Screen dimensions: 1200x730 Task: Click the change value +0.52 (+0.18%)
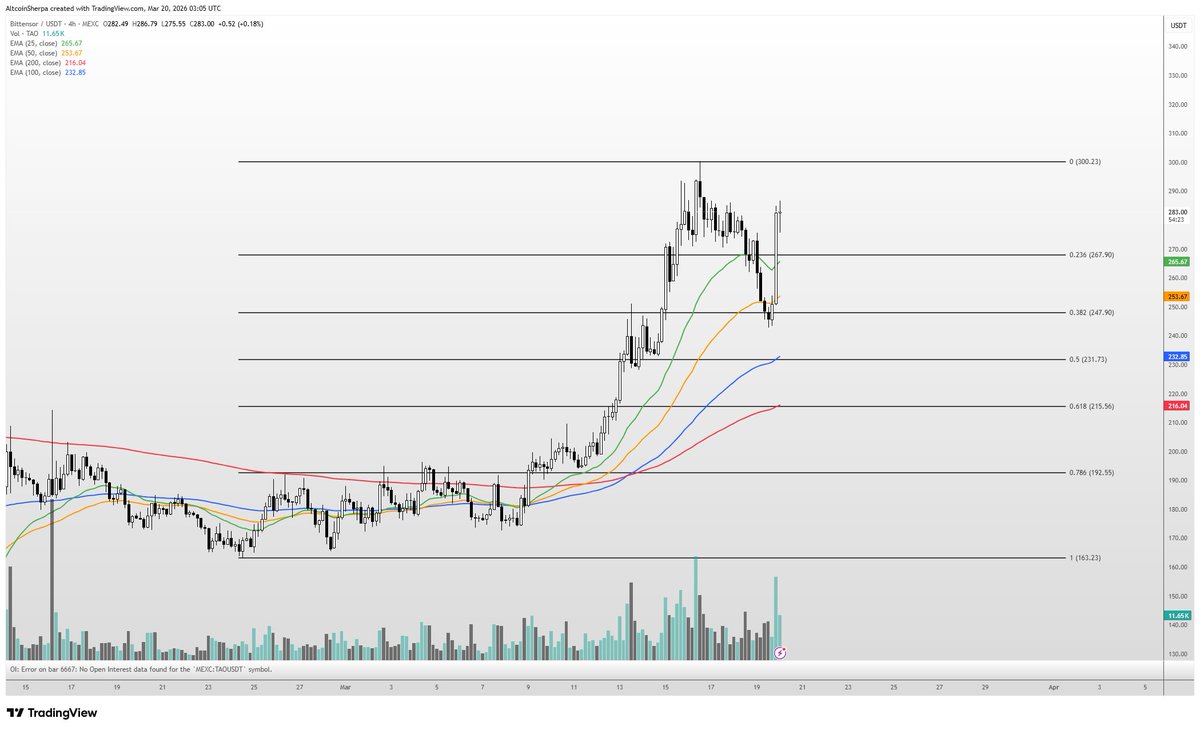tap(241, 24)
